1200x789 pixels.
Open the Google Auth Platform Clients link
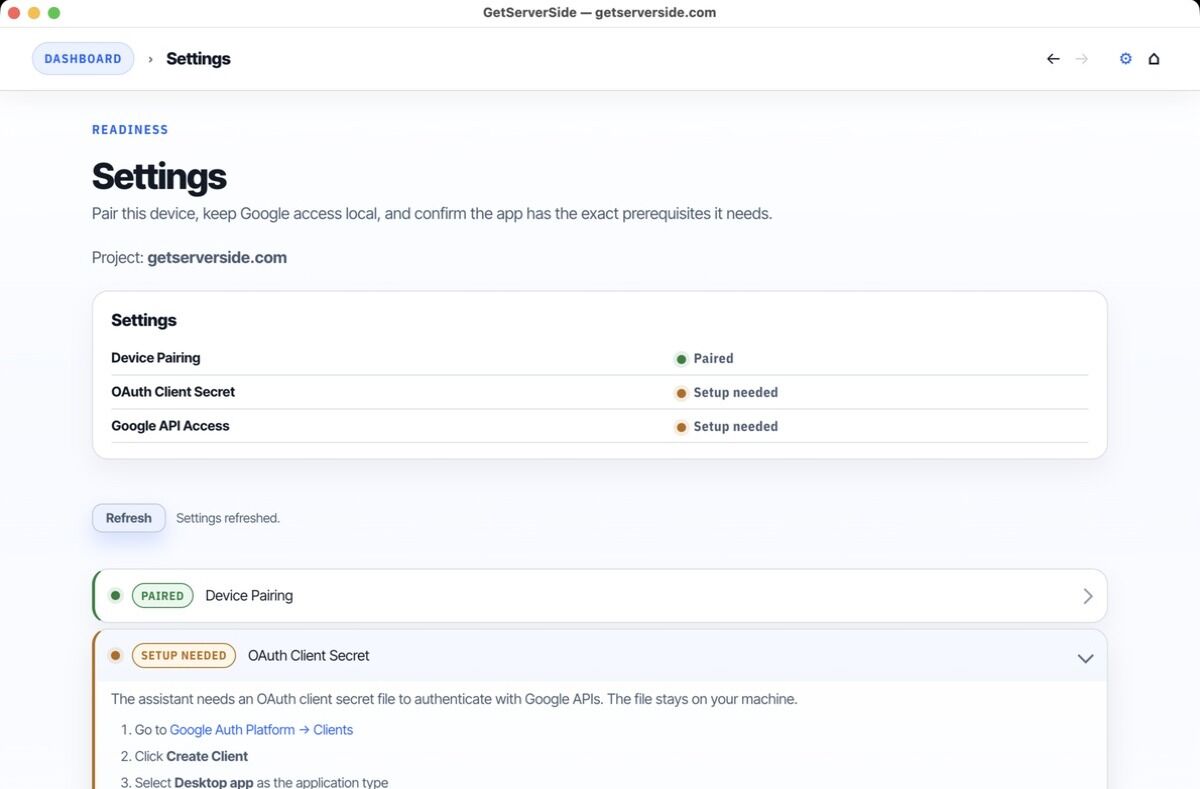coord(262,729)
